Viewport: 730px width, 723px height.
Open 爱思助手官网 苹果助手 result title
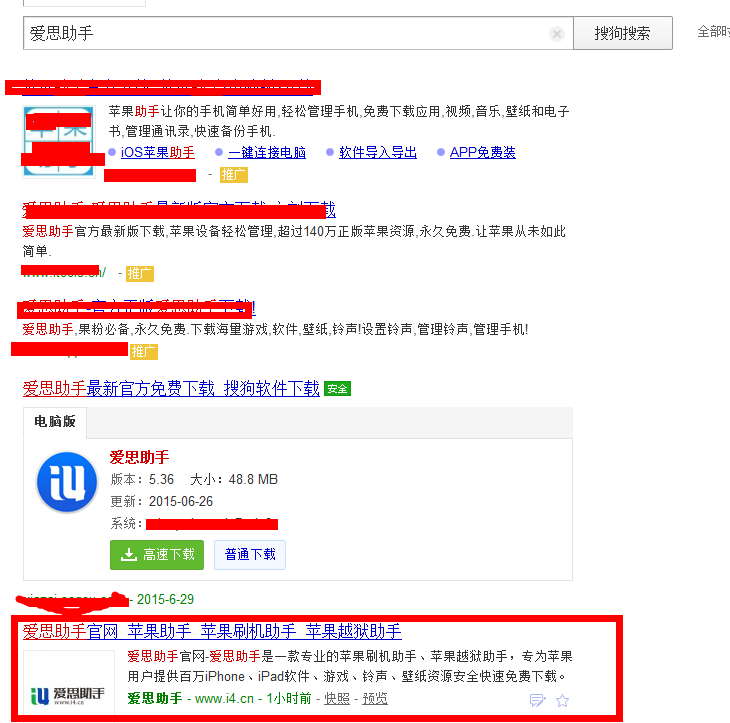pyautogui.click(x=212, y=631)
